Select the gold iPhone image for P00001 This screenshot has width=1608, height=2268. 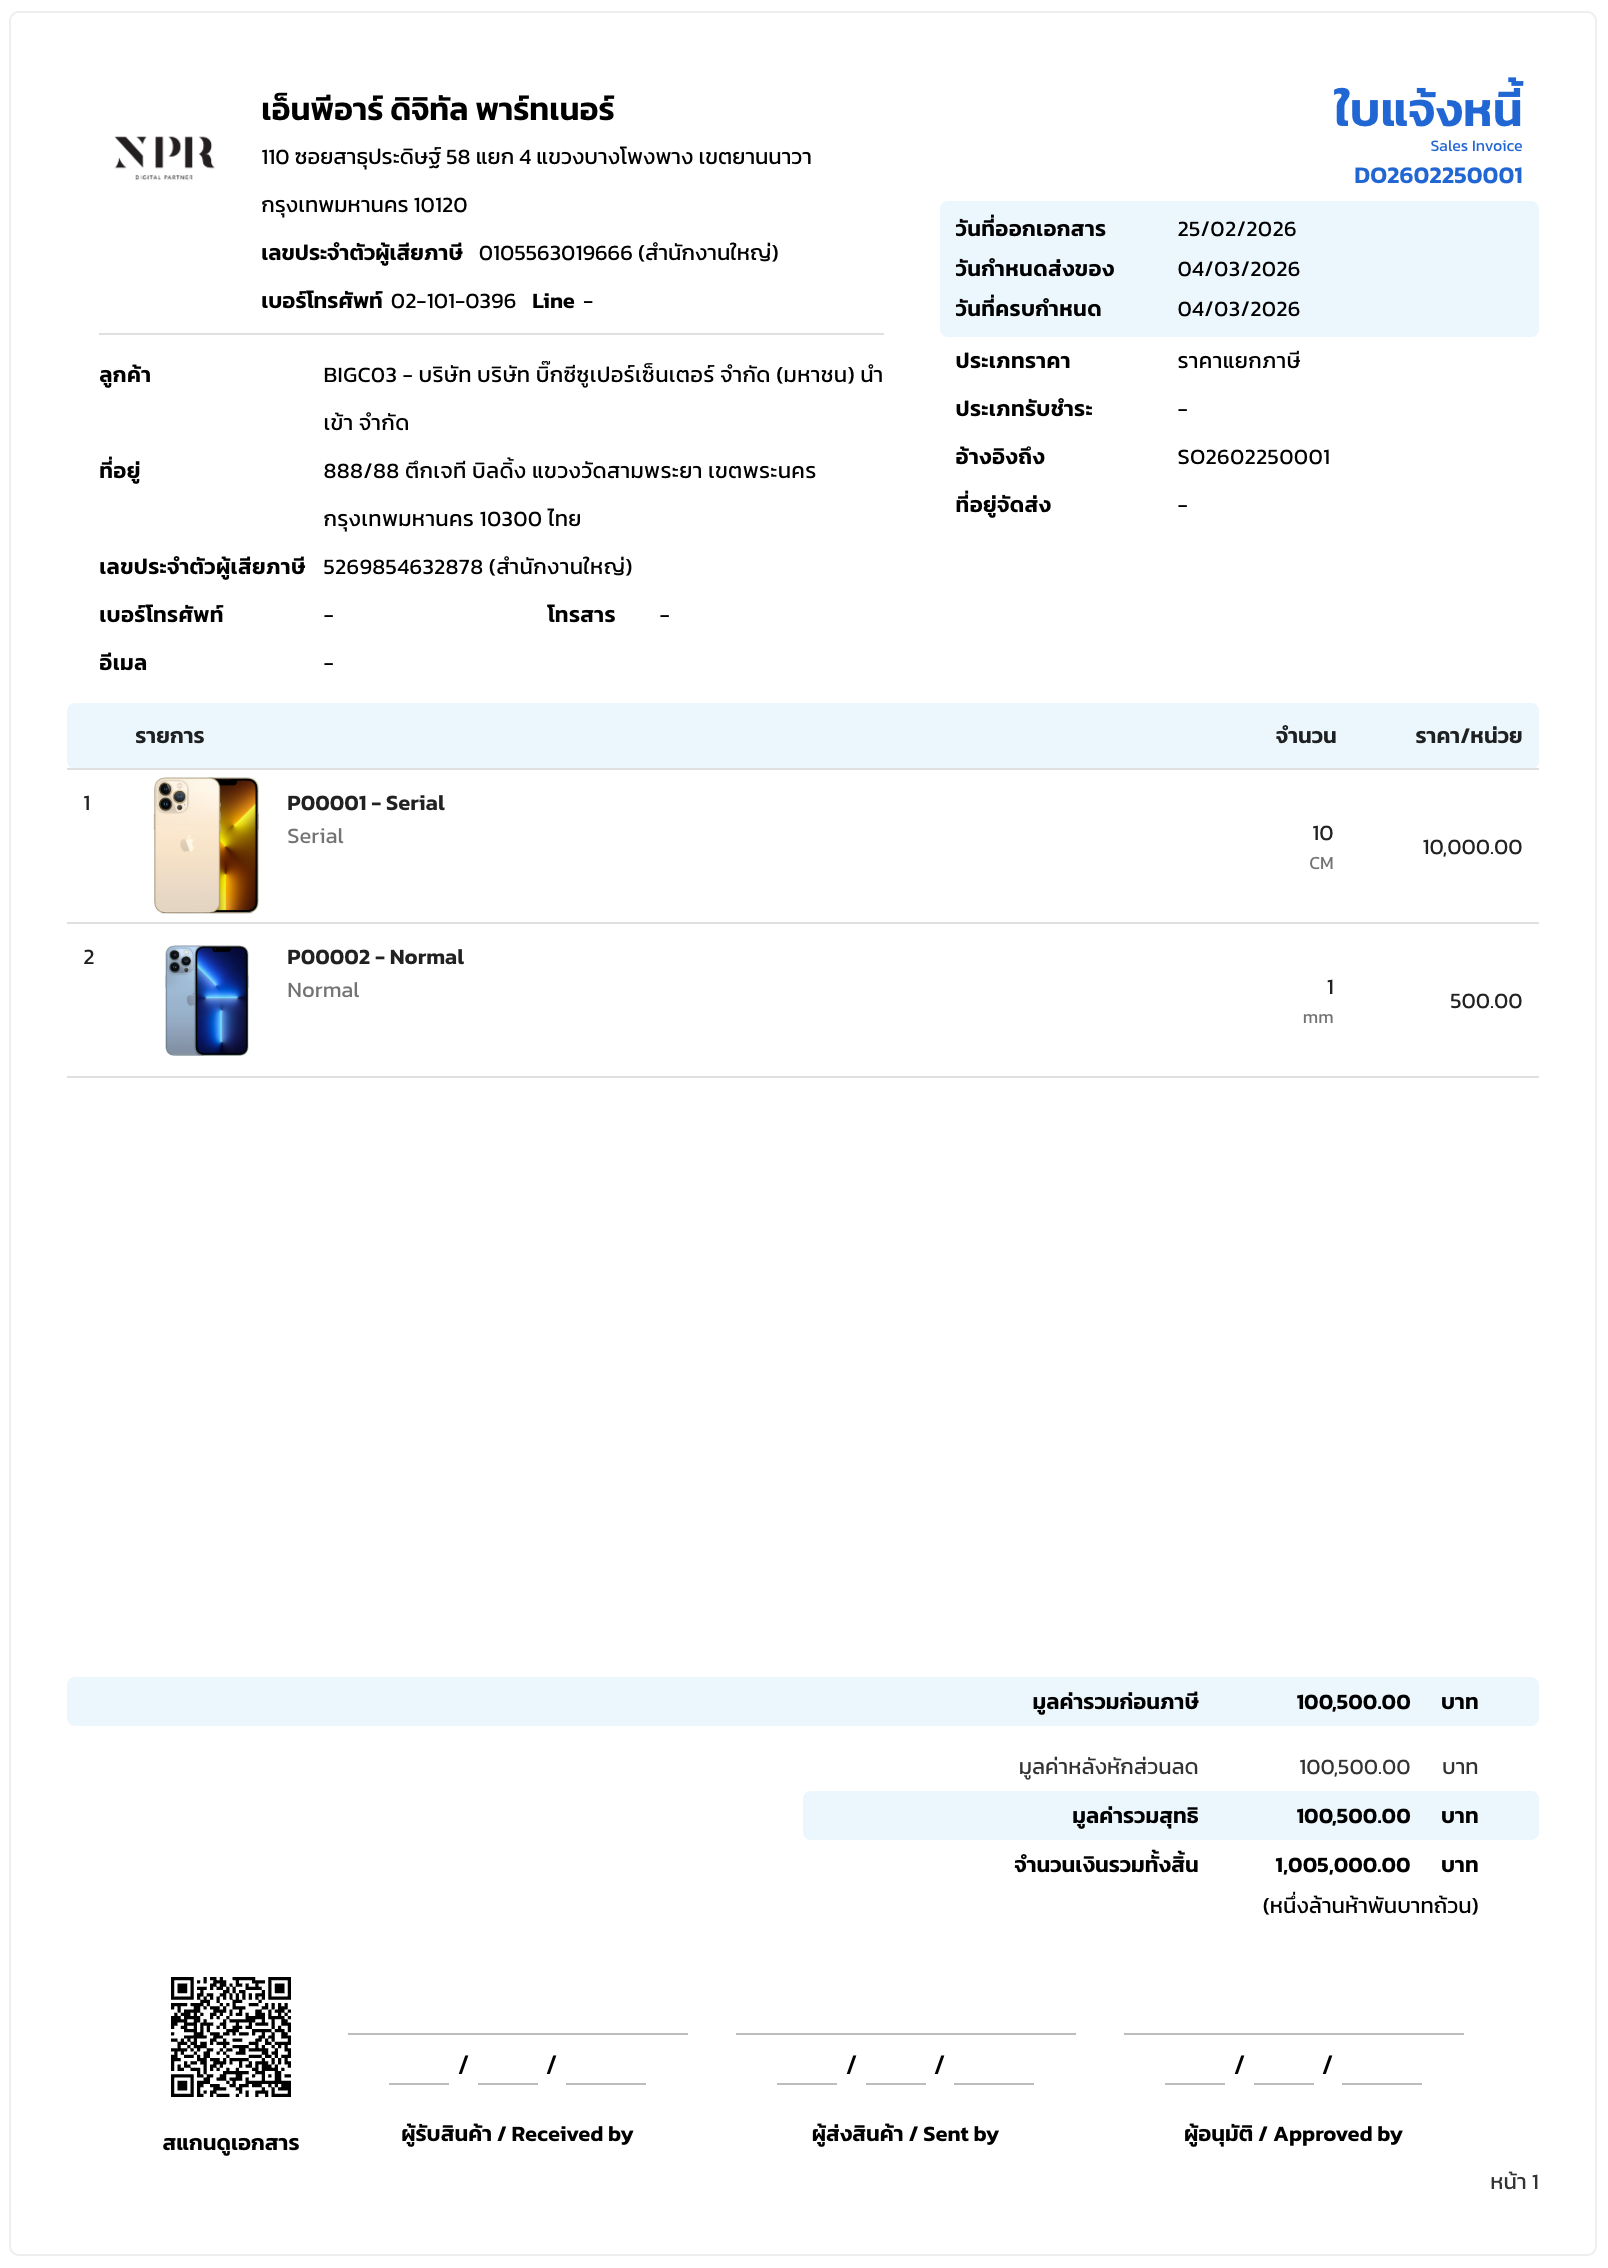(x=206, y=845)
